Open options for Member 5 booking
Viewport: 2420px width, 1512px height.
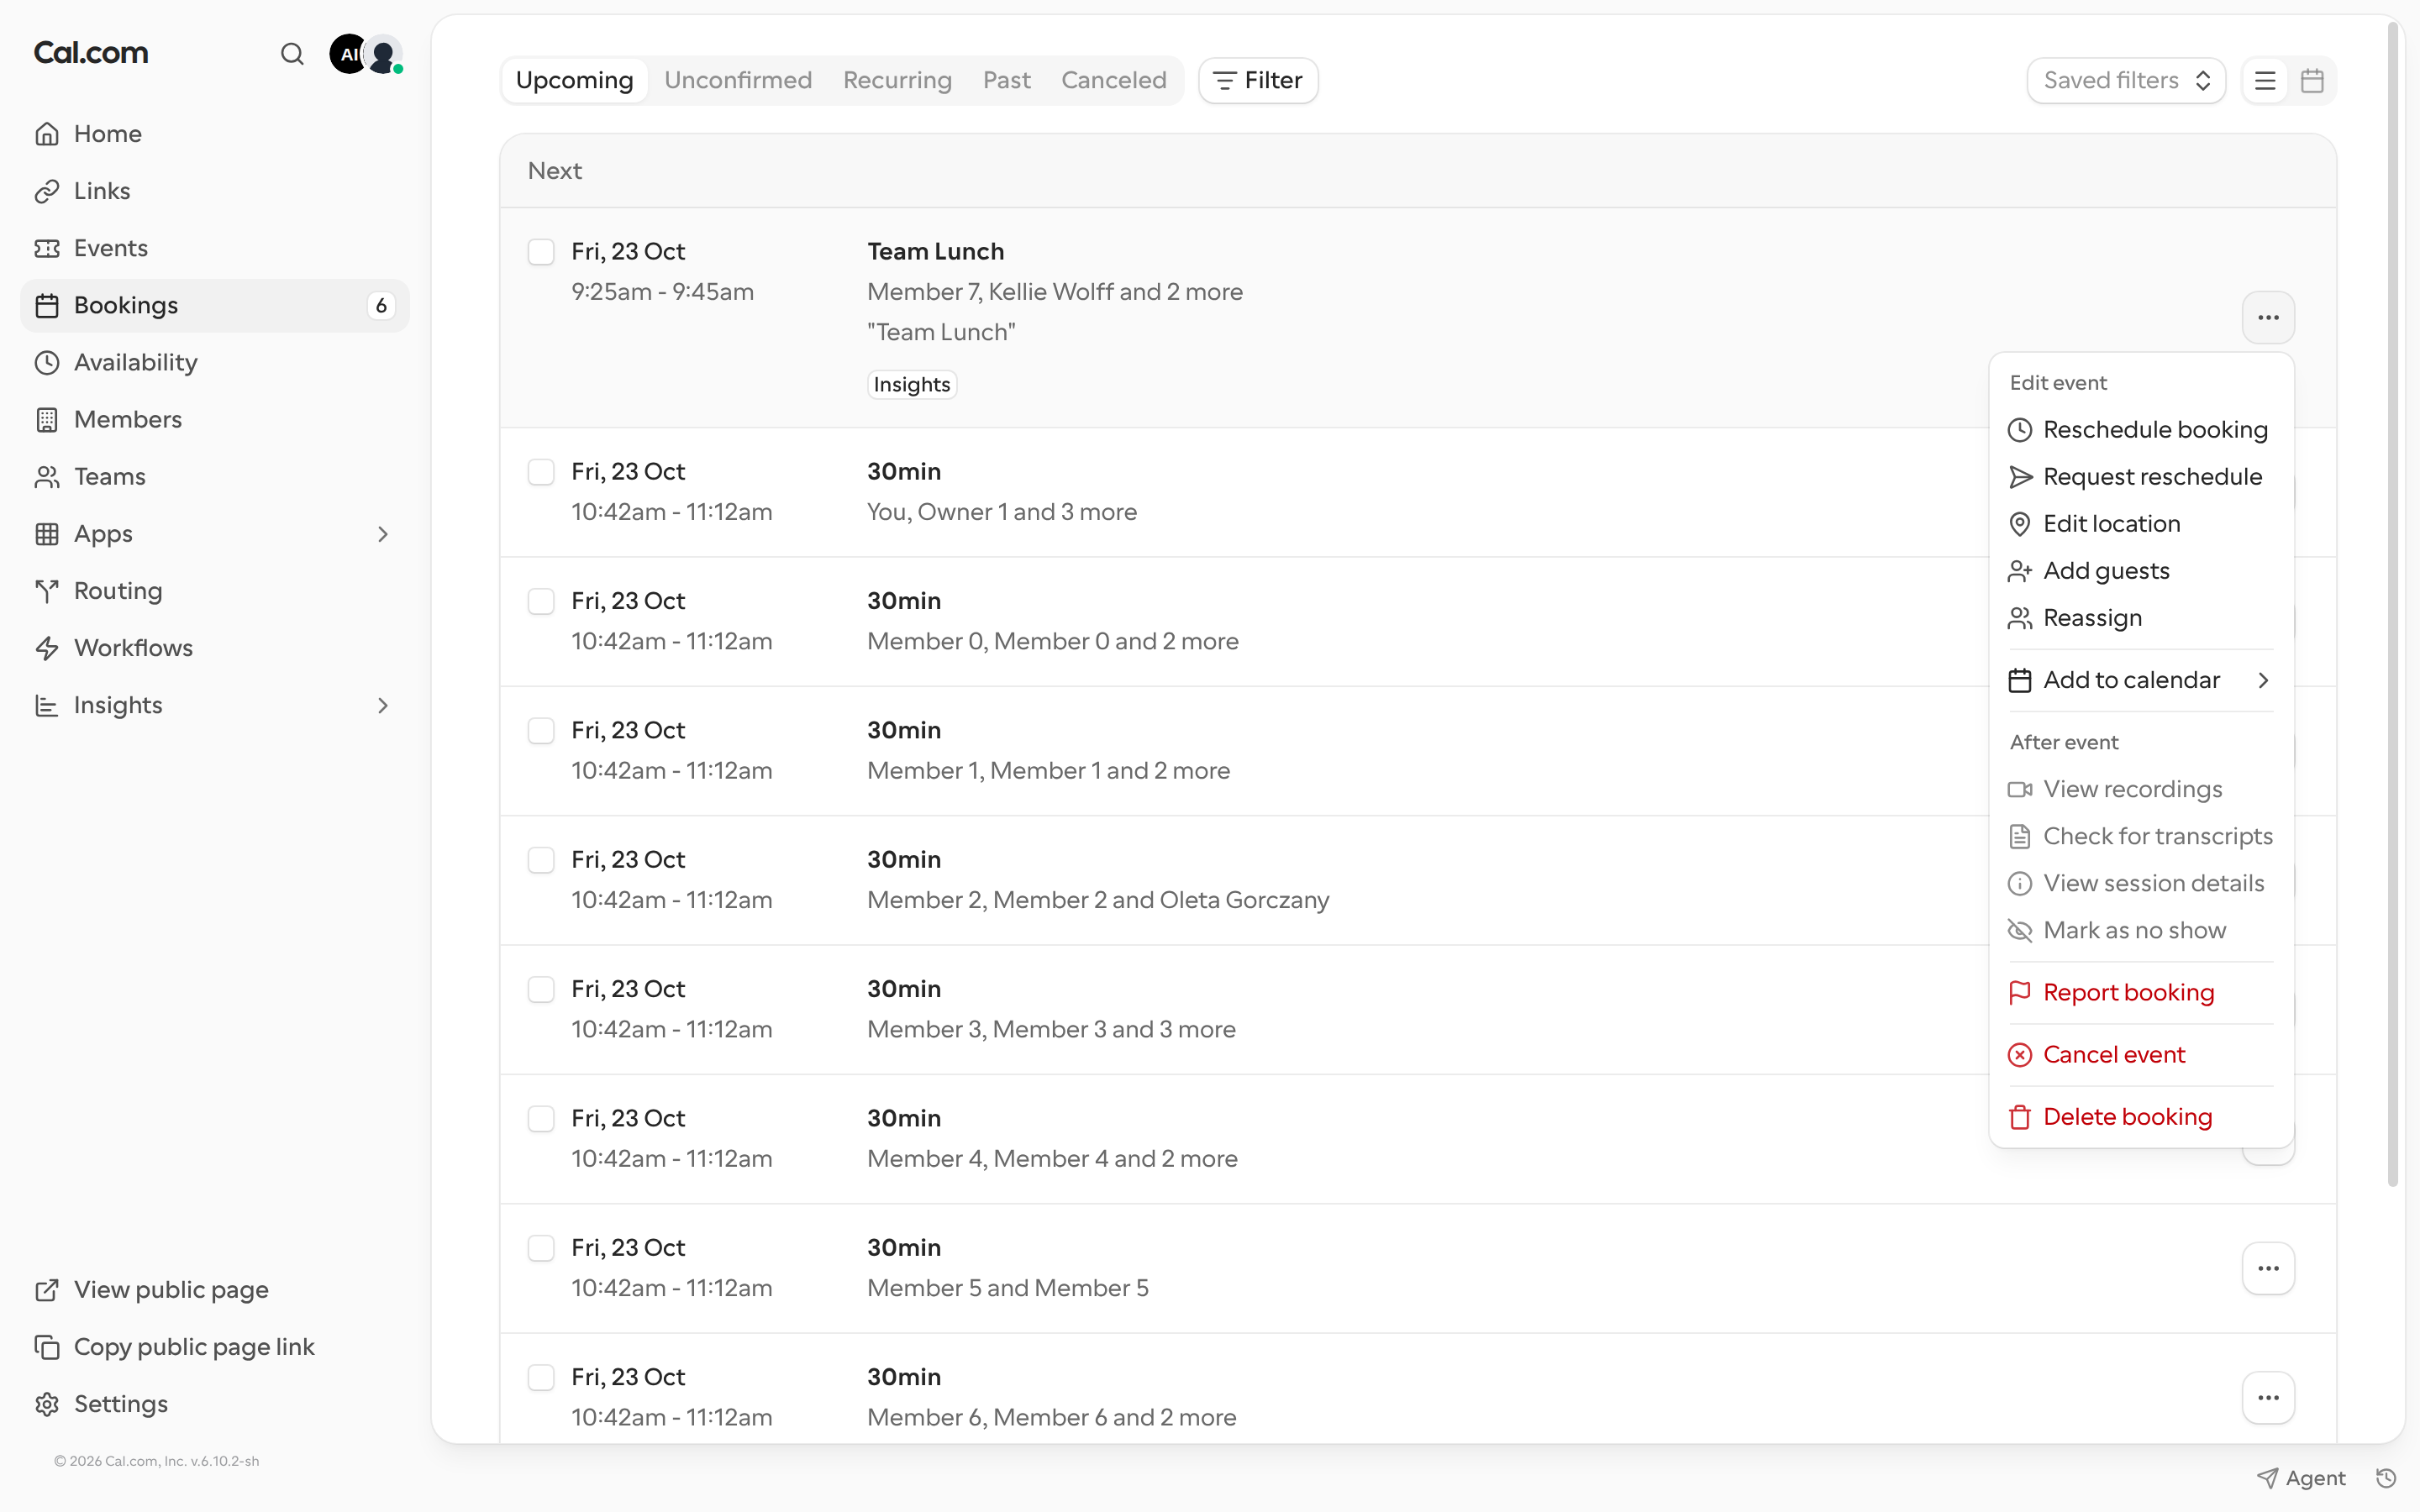point(2268,1268)
